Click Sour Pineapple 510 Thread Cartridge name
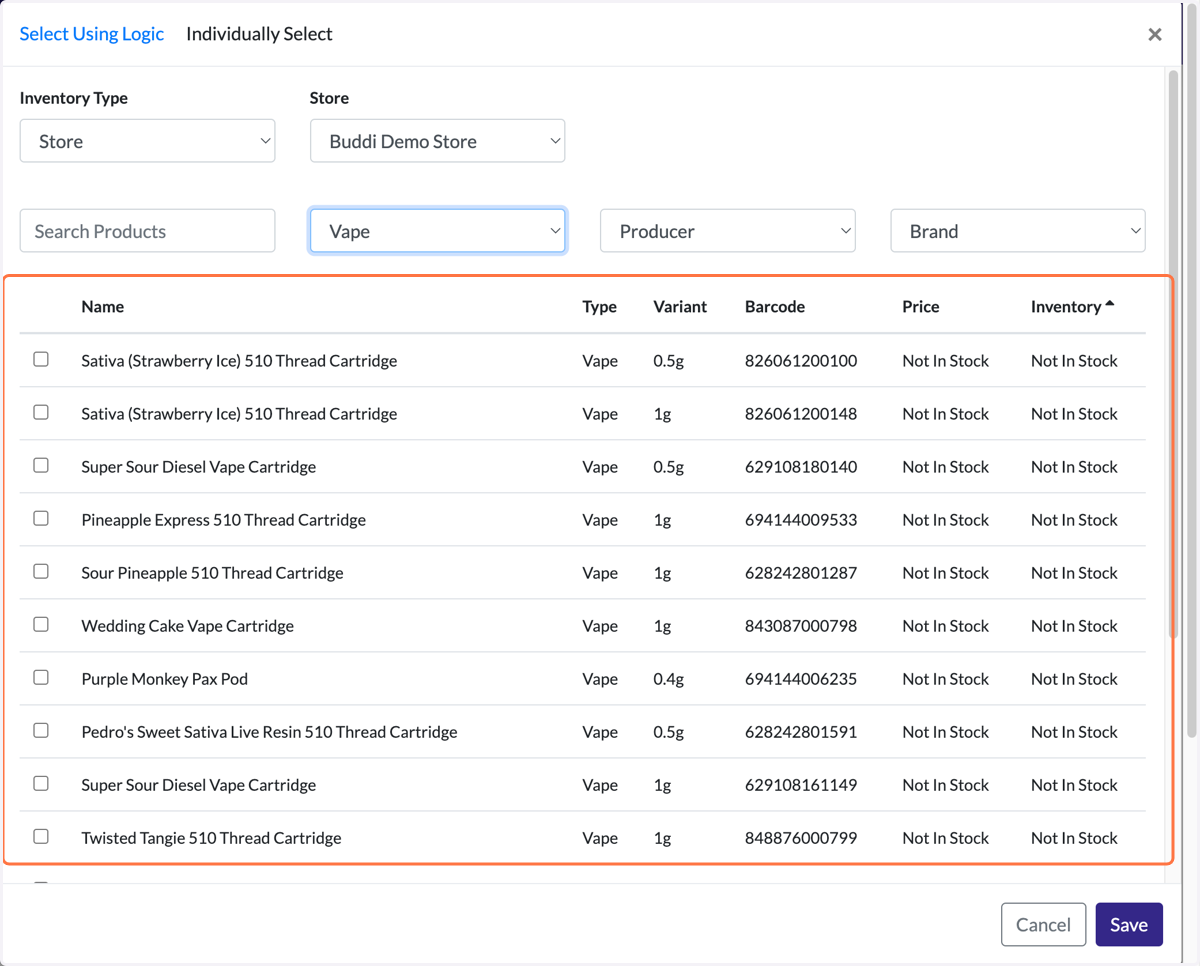Screen dimensions: 1200x966 (x=213, y=573)
